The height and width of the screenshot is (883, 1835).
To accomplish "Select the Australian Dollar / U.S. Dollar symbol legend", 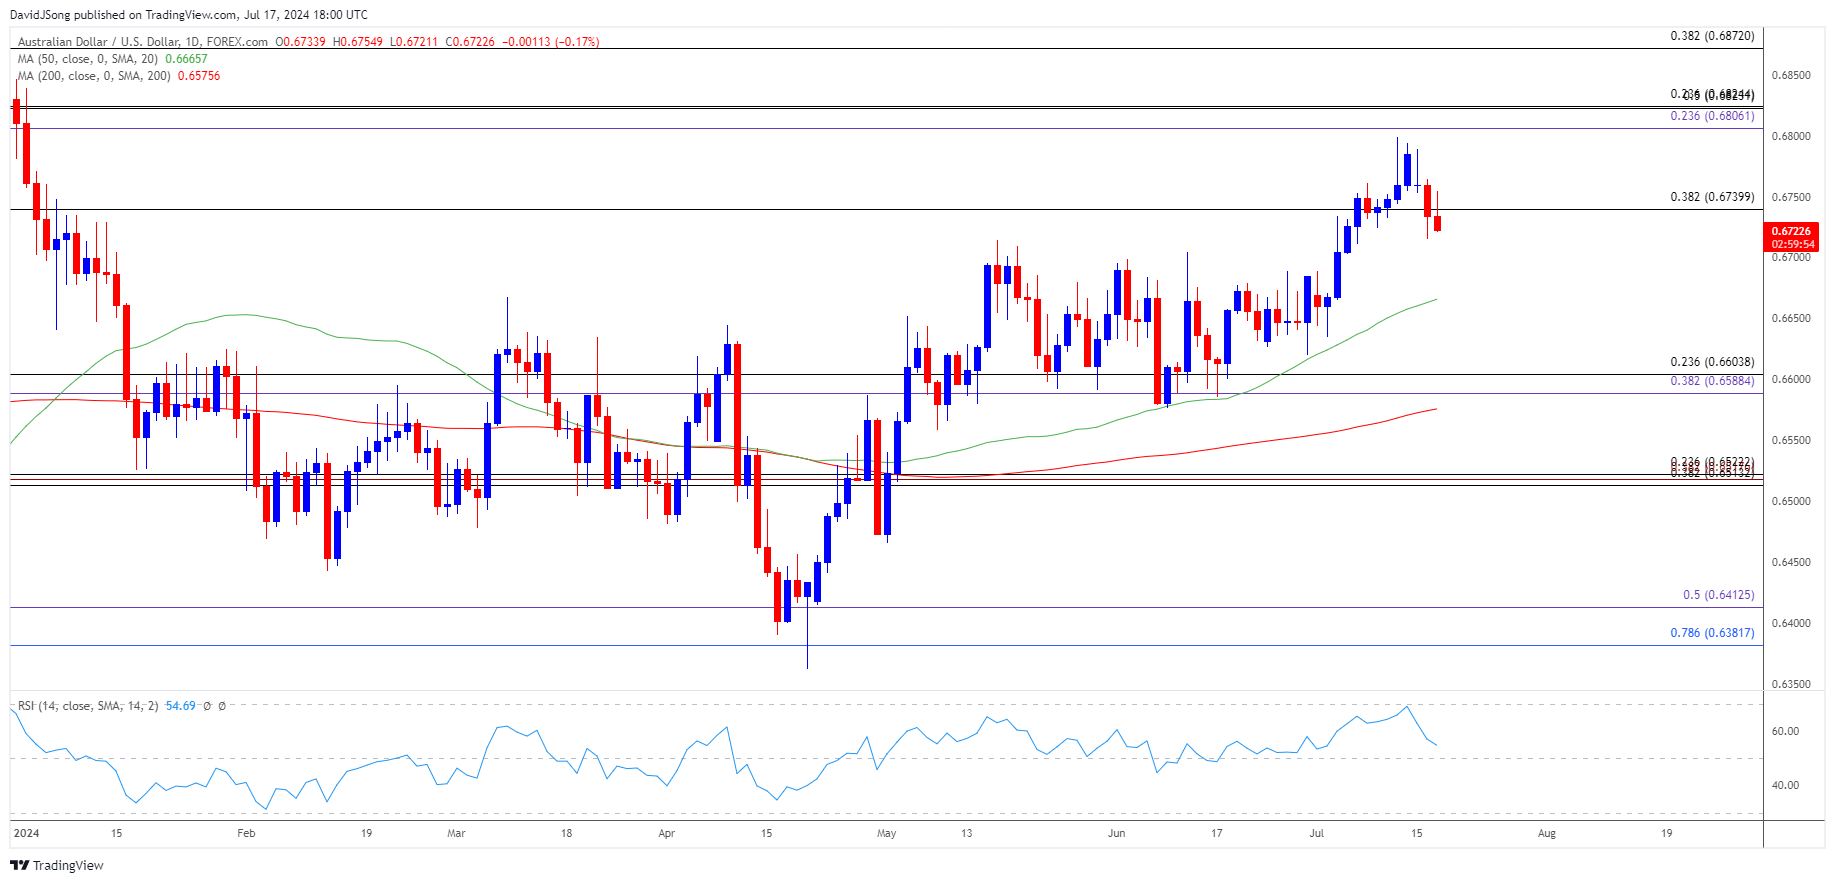I will click(x=143, y=42).
